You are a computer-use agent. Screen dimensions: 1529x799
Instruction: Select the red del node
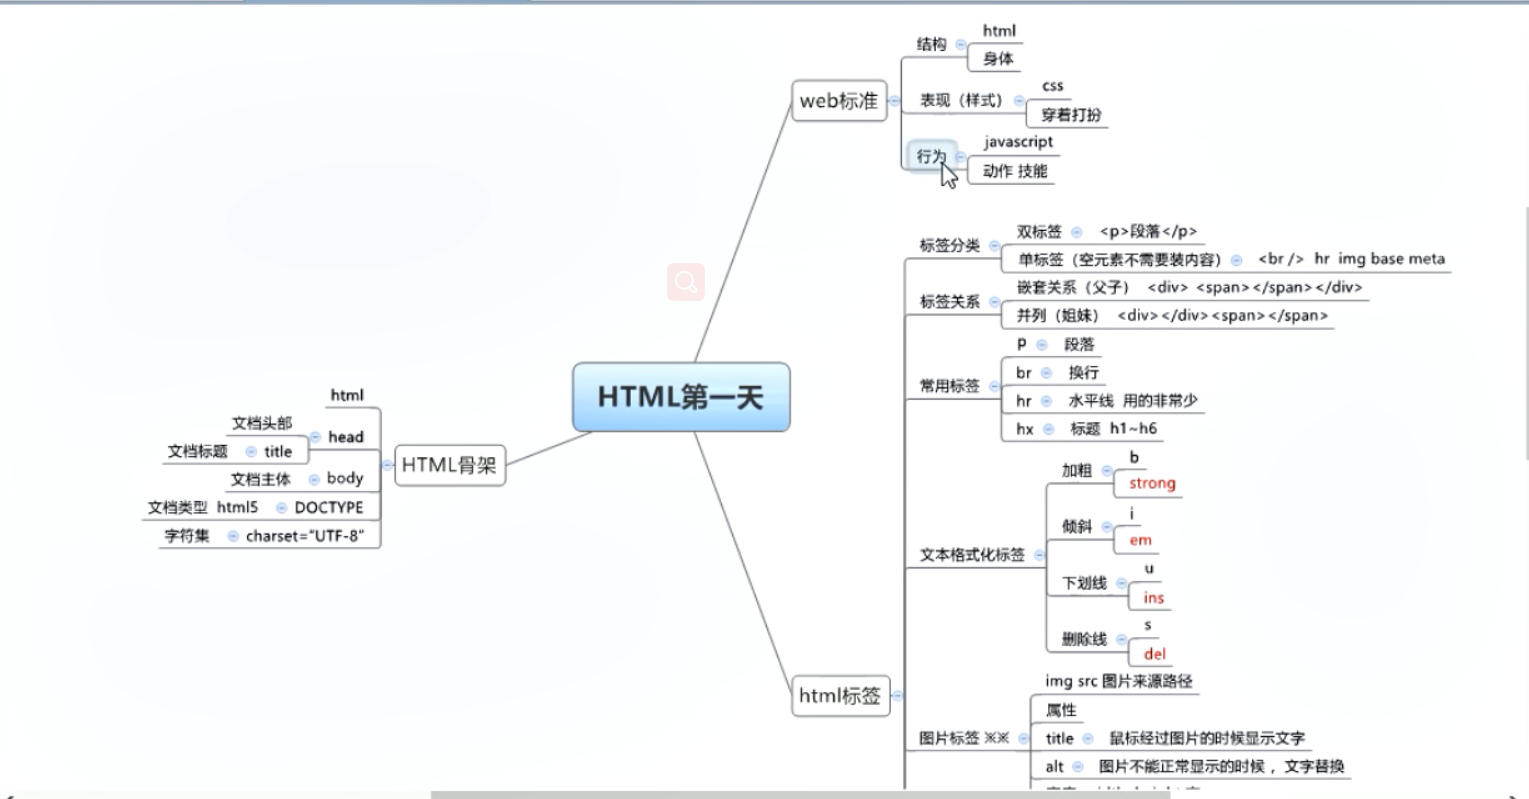1155,654
